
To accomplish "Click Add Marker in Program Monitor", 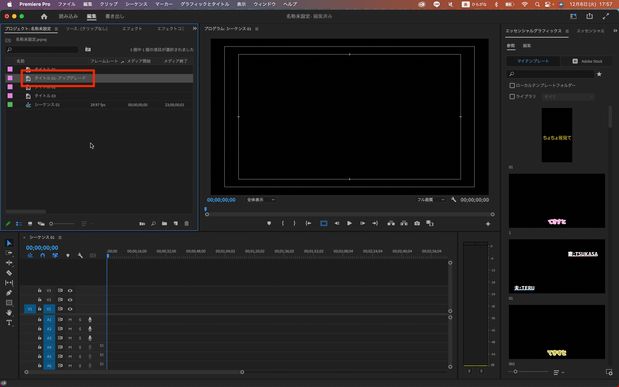I will click(269, 224).
